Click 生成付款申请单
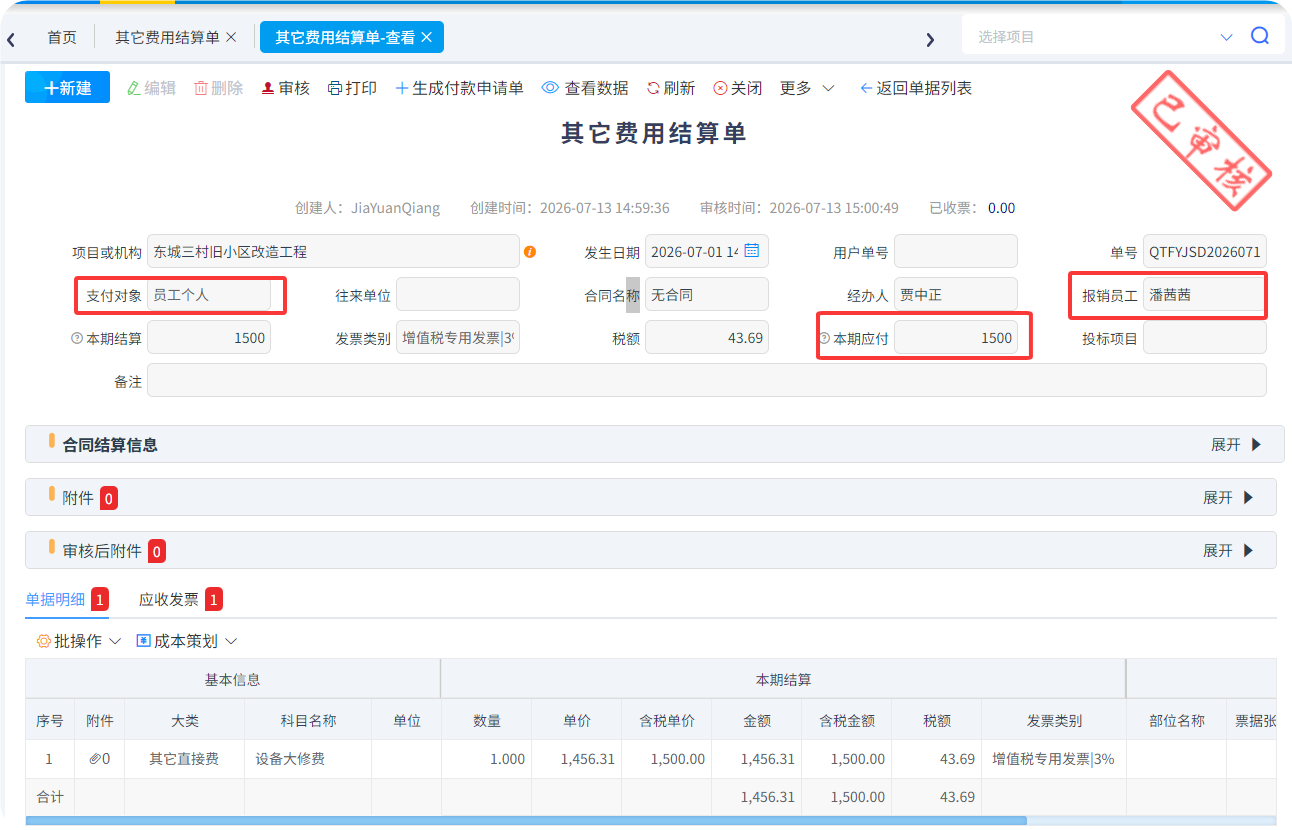Viewport: 1292px width, 830px height. [x=459, y=88]
